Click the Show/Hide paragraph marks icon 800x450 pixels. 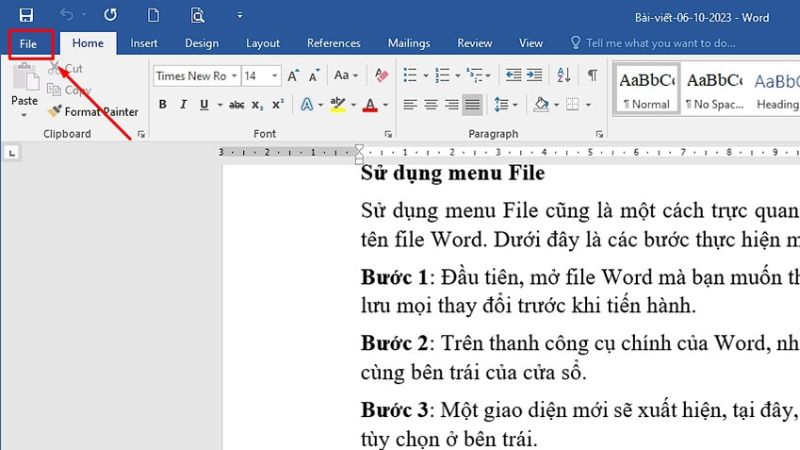(x=592, y=76)
